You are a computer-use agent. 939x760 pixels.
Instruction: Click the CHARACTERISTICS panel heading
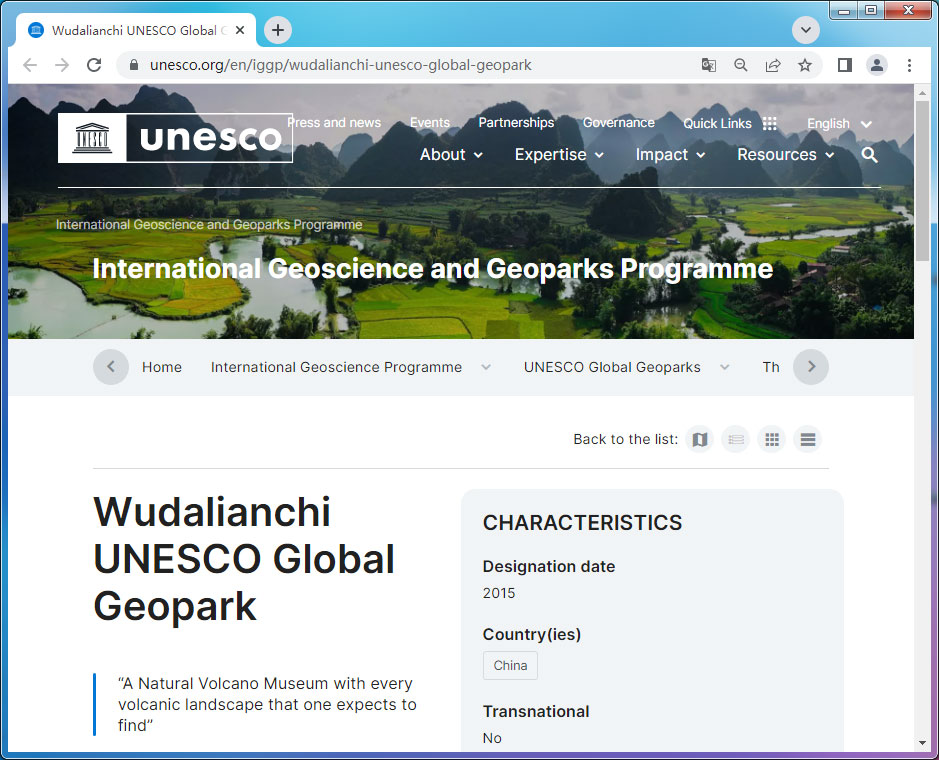tap(582, 523)
